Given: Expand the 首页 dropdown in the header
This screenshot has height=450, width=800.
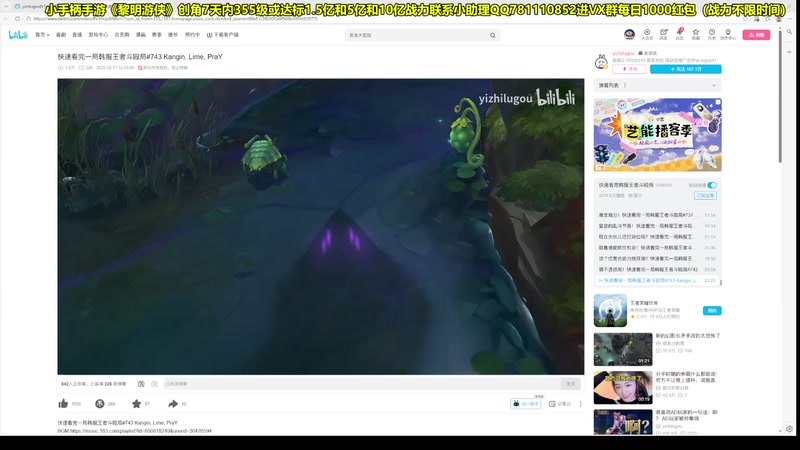Looking at the screenshot, I should tap(42, 35).
